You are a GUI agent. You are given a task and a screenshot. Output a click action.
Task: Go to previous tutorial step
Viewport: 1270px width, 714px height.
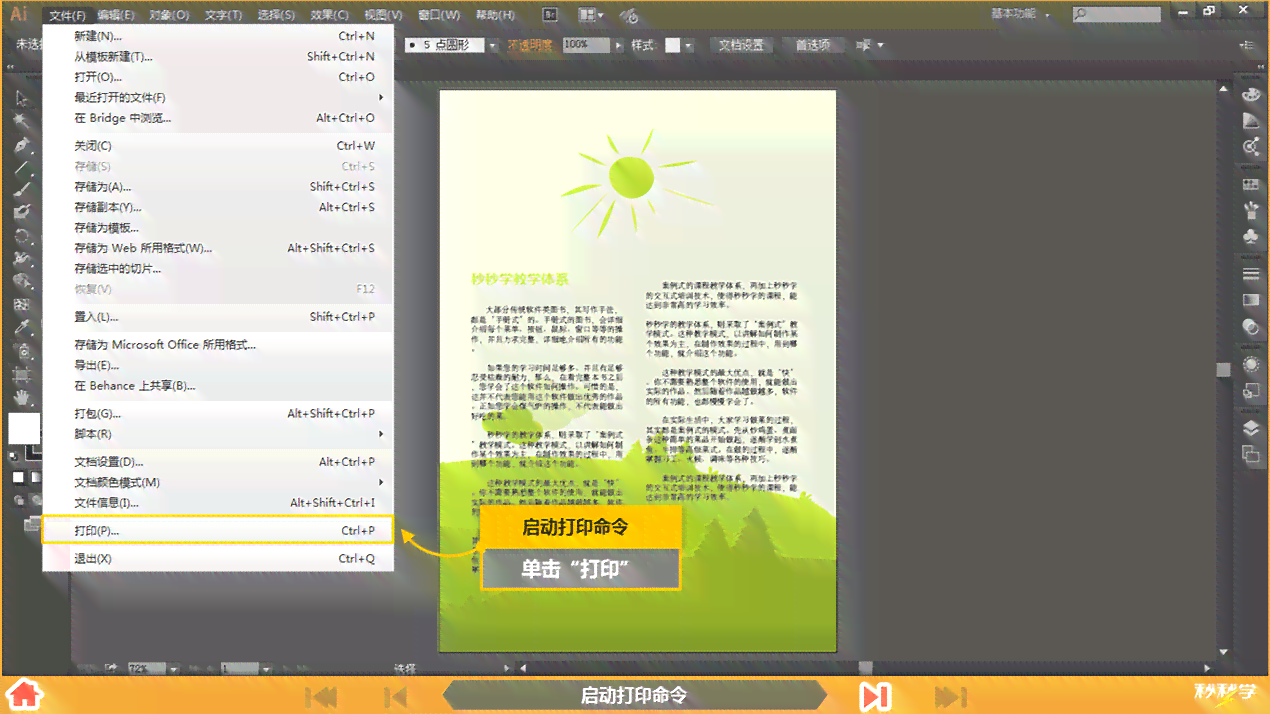(x=395, y=696)
